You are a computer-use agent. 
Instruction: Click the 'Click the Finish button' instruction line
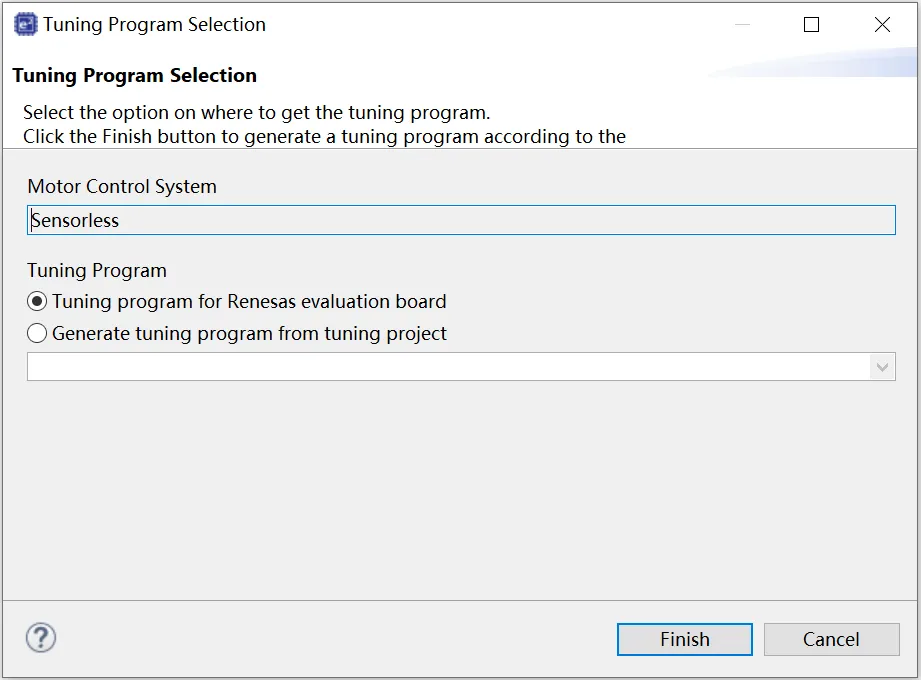tap(324, 136)
